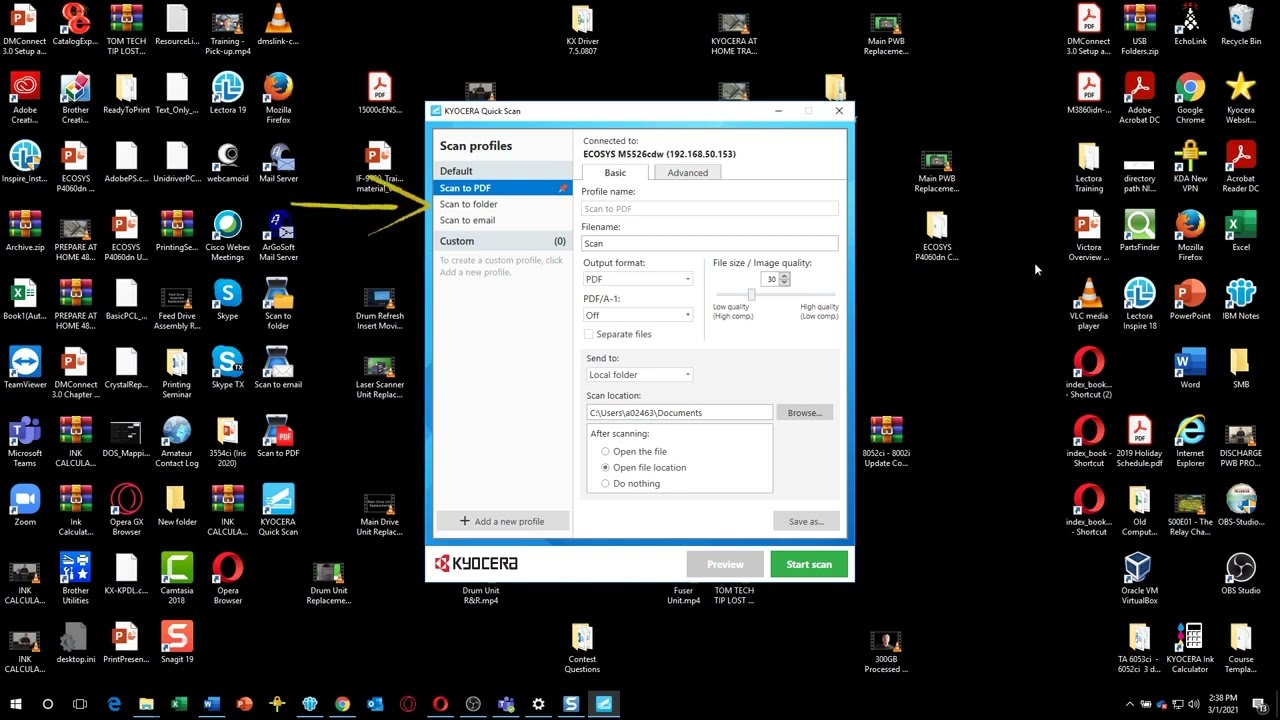Screen dimensions: 1280x720
Task: Click the Settings gear in taskbar
Action: click(x=538, y=704)
